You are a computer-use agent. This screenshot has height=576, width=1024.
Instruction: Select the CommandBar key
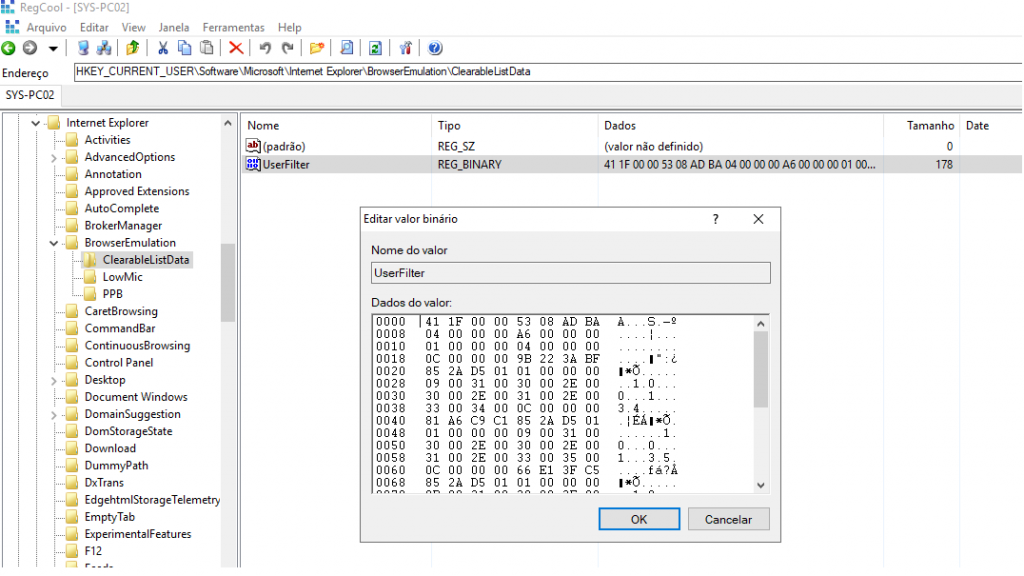point(120,328)
